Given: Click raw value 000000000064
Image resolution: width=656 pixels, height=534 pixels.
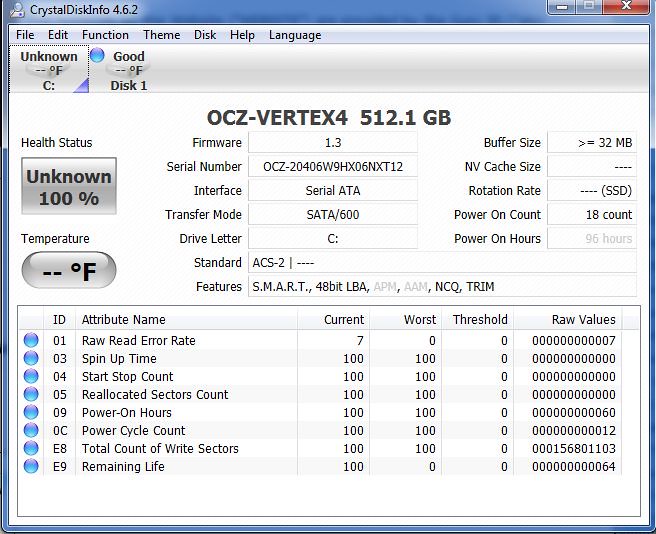Looking at the screenshot, I should click(x=574, y=467).
